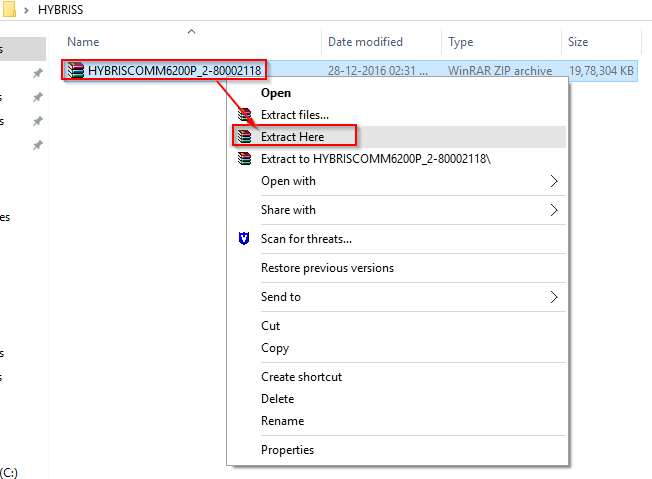Click the HYBRISCOMM6200P_2-80002118 archive file icon
The height and width of the screenshot is (479, 652).
click(75, 71)
